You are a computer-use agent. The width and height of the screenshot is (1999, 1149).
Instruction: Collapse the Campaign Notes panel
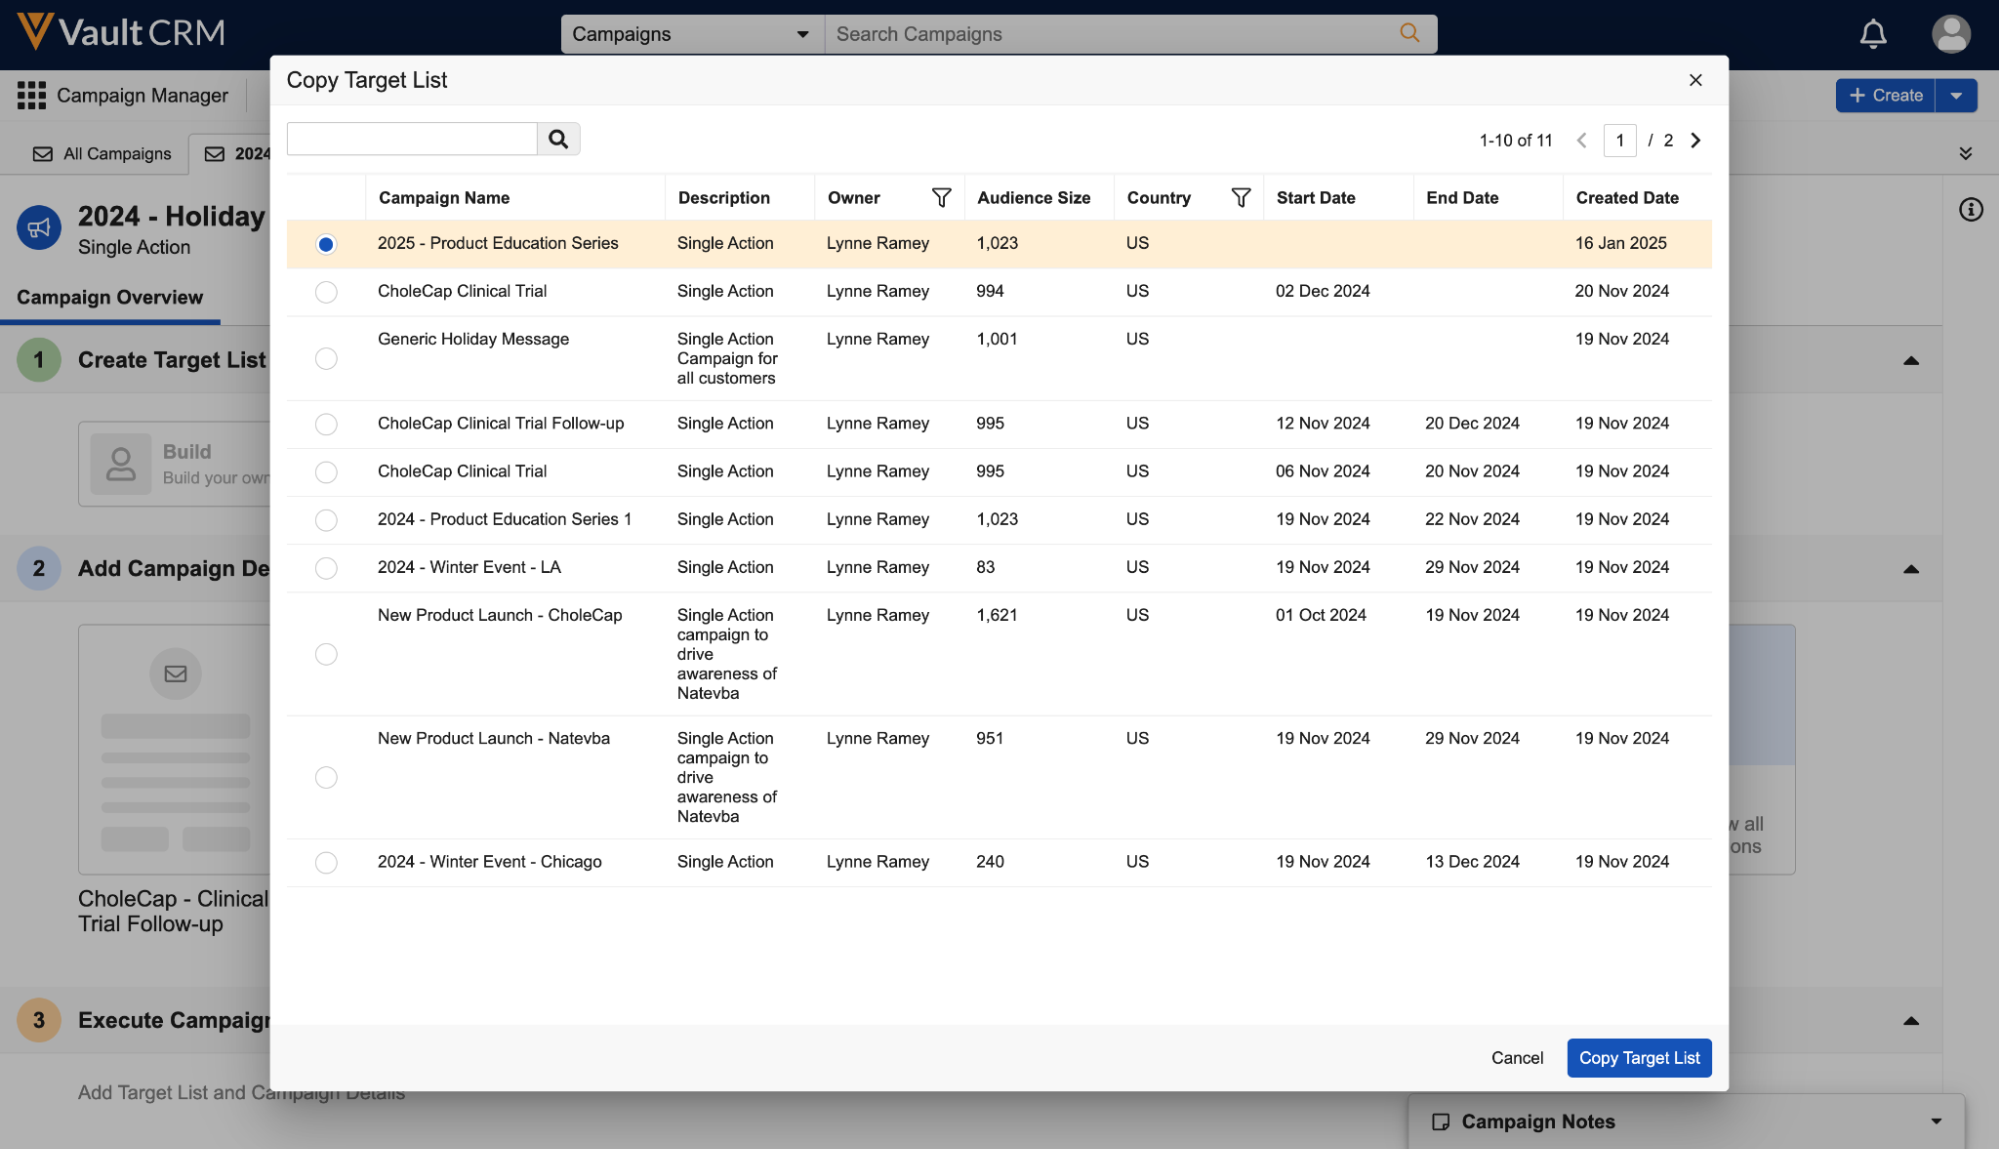click(x=1936, y=1122)
